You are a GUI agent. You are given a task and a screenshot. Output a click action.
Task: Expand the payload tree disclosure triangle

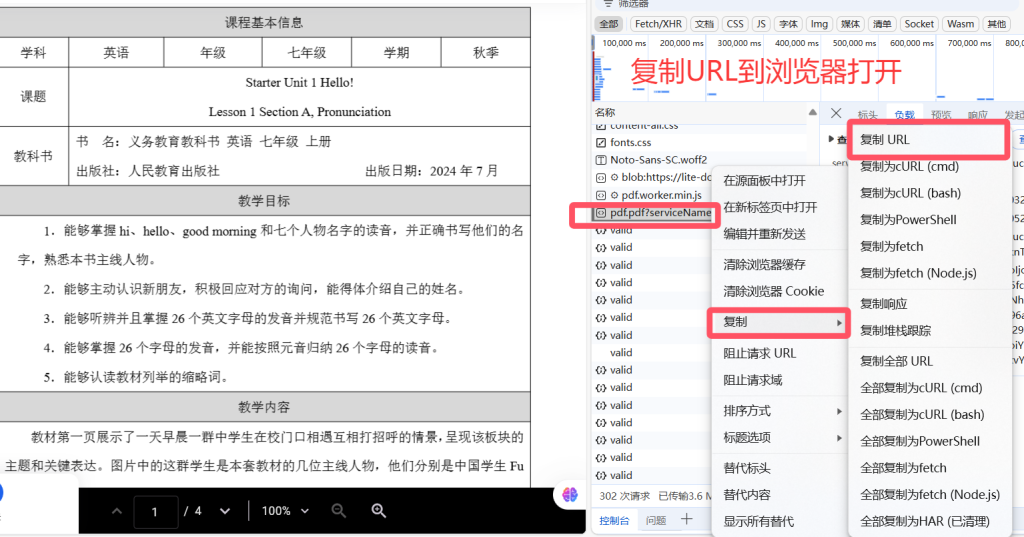click(x=831, y=139)
